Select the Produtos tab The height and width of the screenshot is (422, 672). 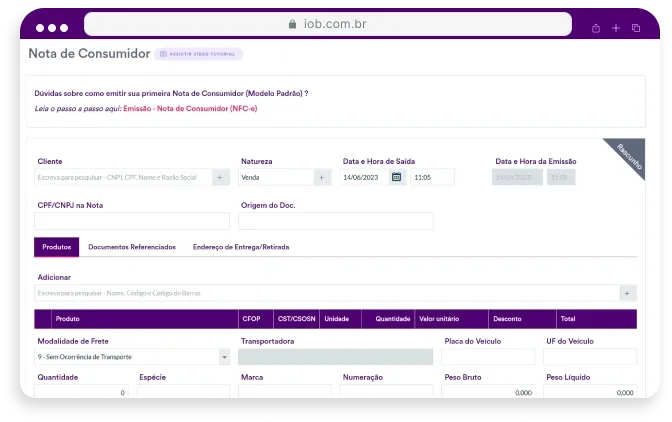point(56,247)
